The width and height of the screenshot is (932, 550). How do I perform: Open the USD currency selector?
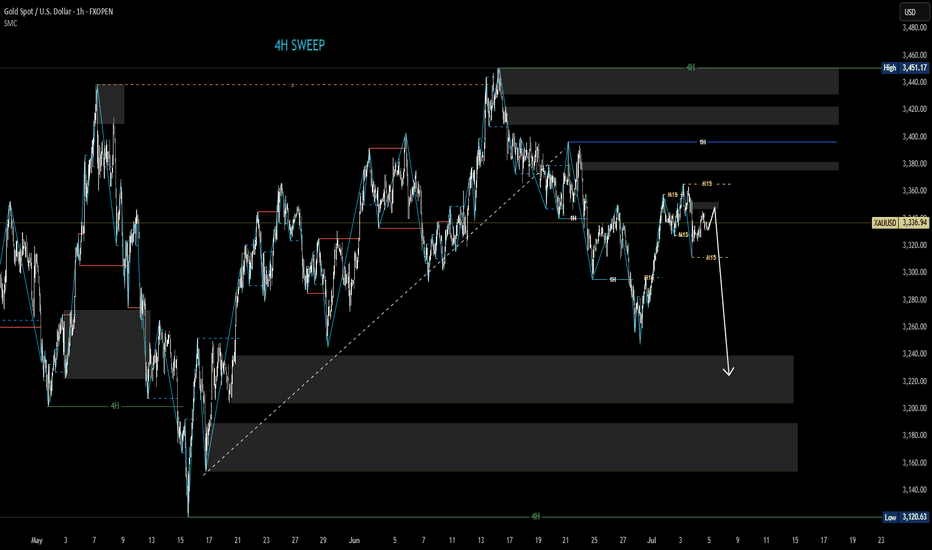click(912, 12)
